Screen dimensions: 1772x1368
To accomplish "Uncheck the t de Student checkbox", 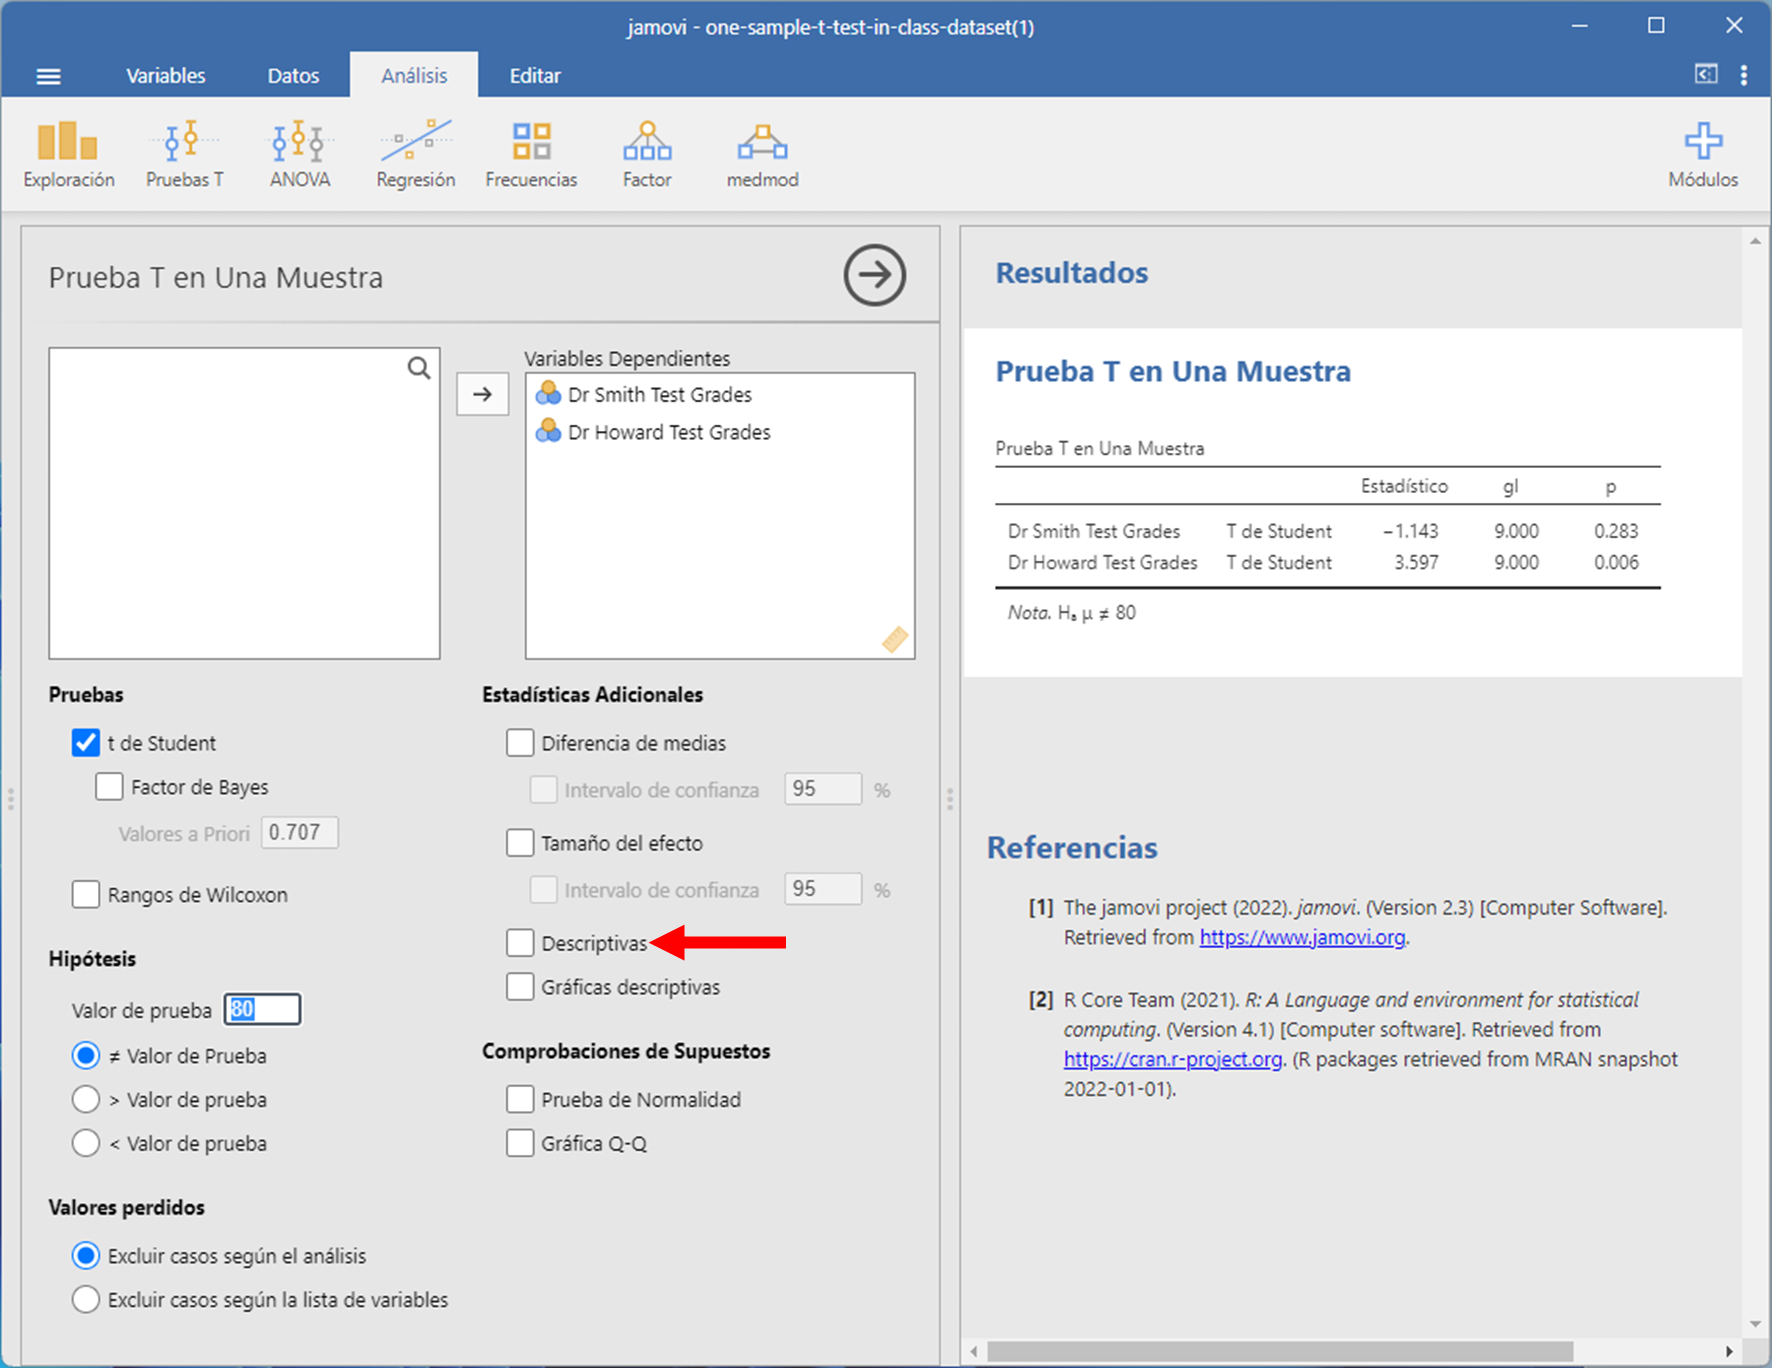I will [x=86, y=743].
